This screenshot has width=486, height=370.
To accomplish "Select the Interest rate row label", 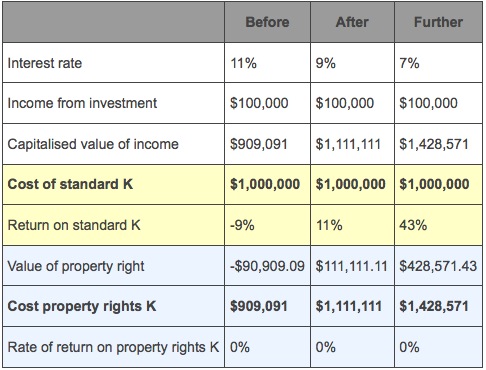I will [x=45, y=63].
